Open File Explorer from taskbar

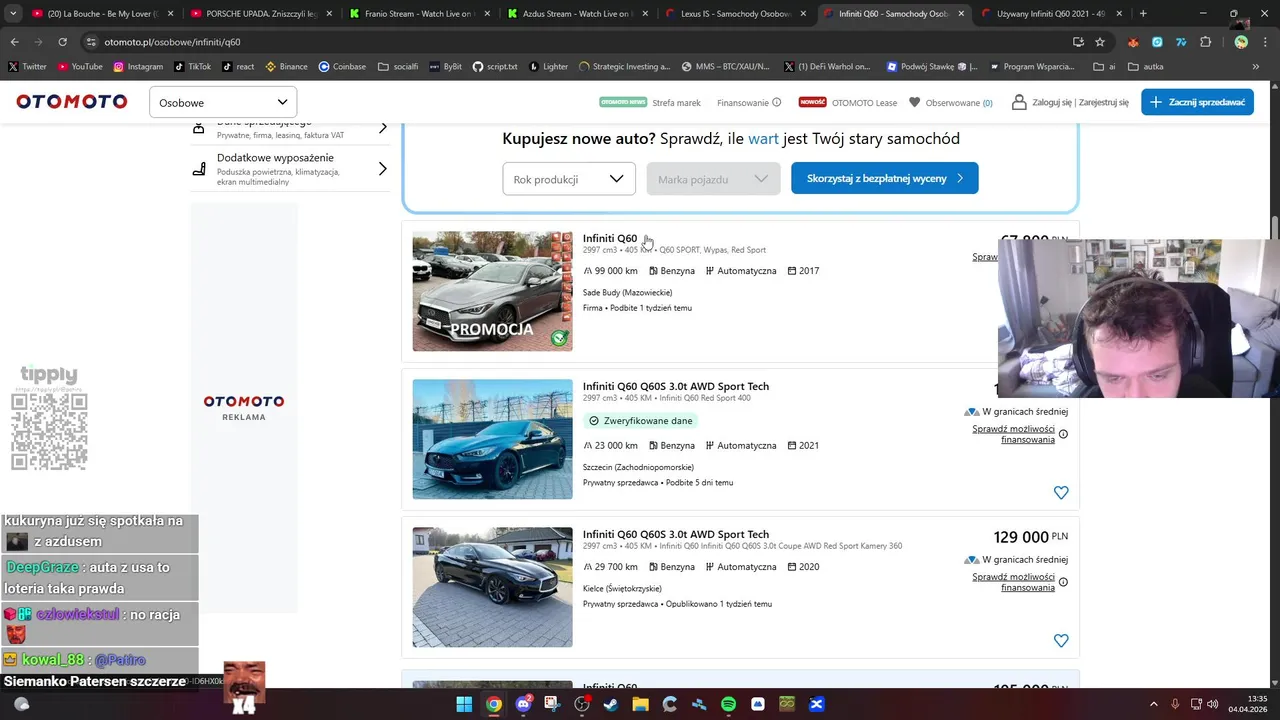(640, 704)
